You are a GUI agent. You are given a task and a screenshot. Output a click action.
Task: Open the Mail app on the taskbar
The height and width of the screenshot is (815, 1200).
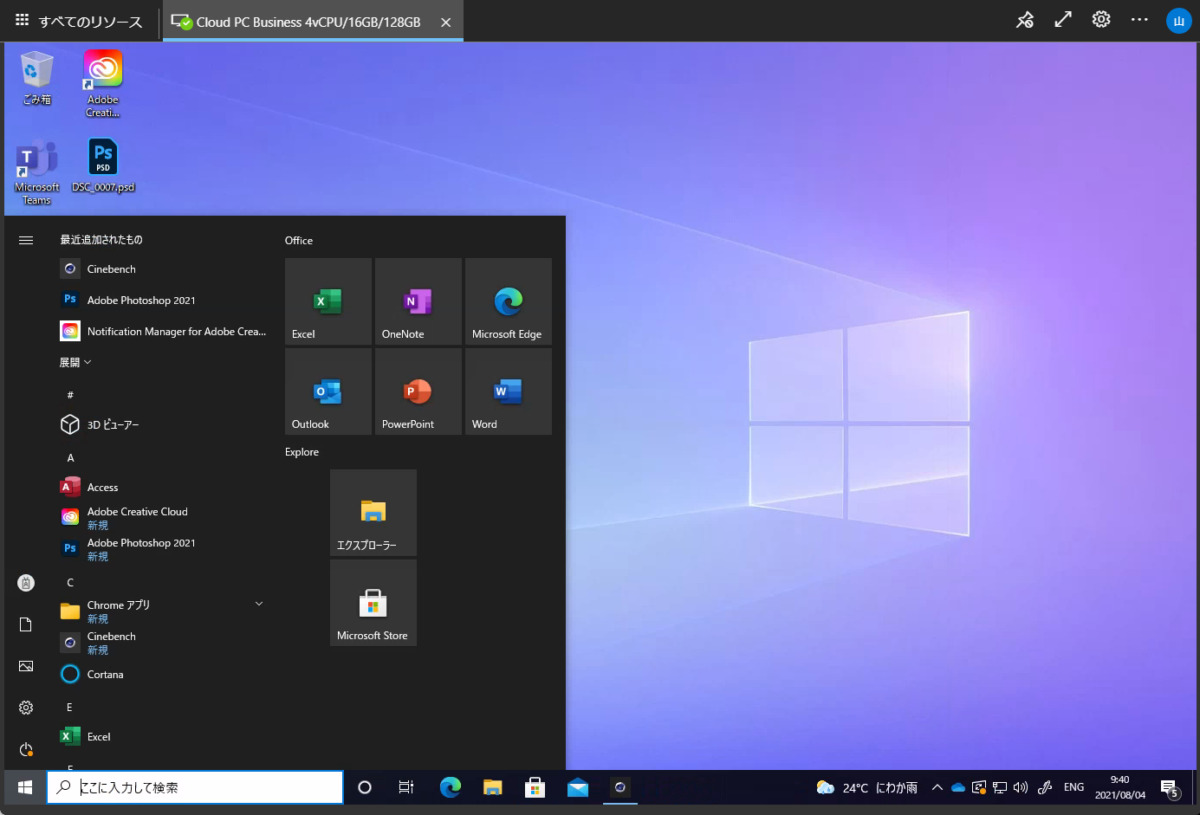tap(577, 787)
